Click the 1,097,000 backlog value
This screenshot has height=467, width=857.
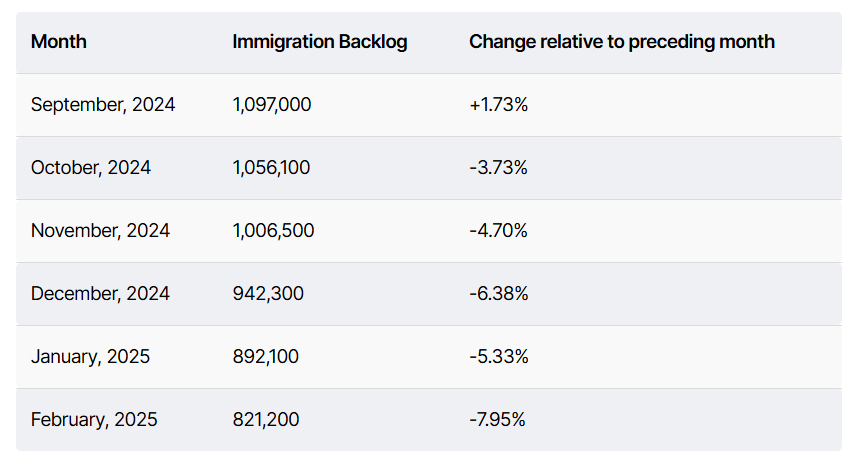pos(272,105)
